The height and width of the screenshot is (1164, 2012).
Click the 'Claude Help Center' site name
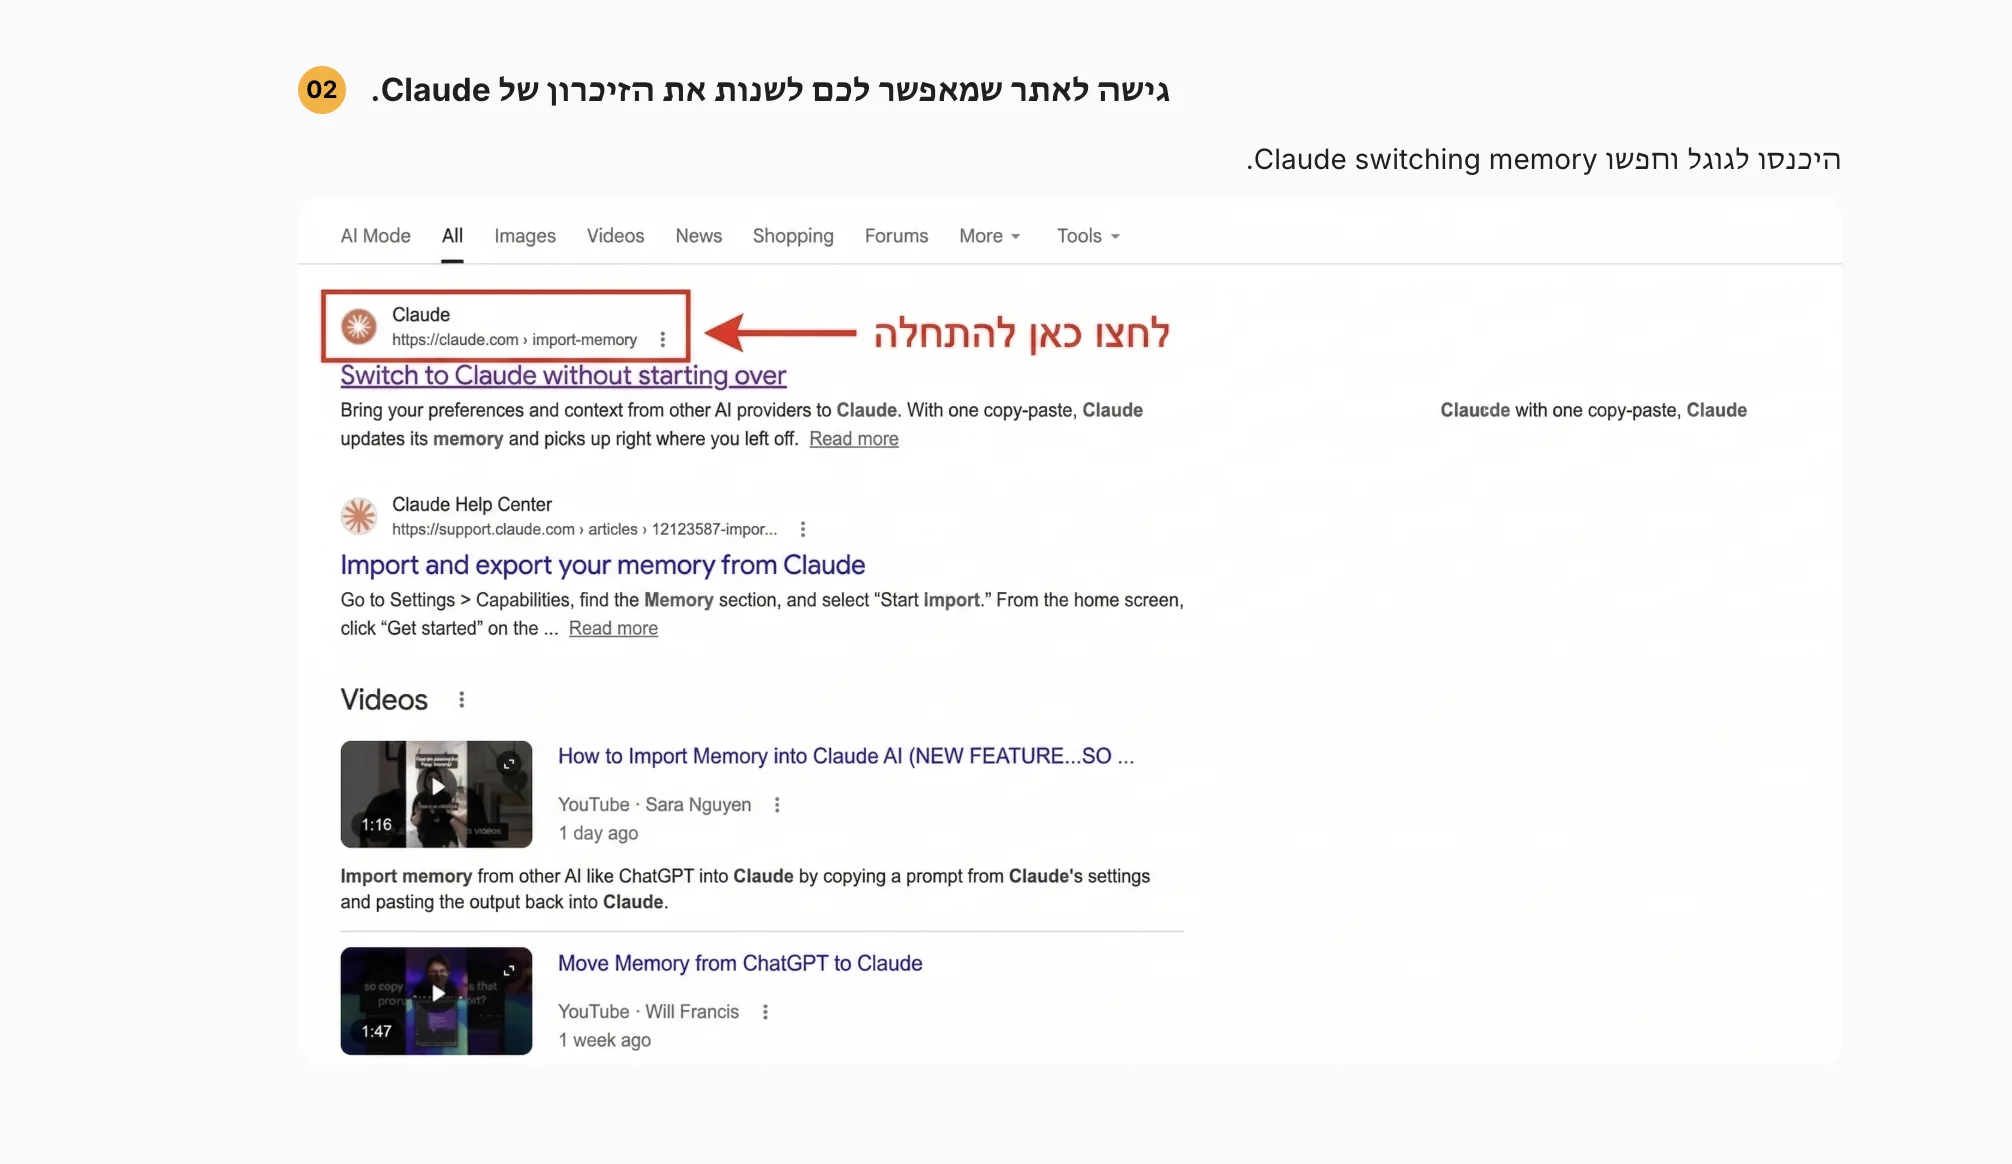[x=471, y=504]
